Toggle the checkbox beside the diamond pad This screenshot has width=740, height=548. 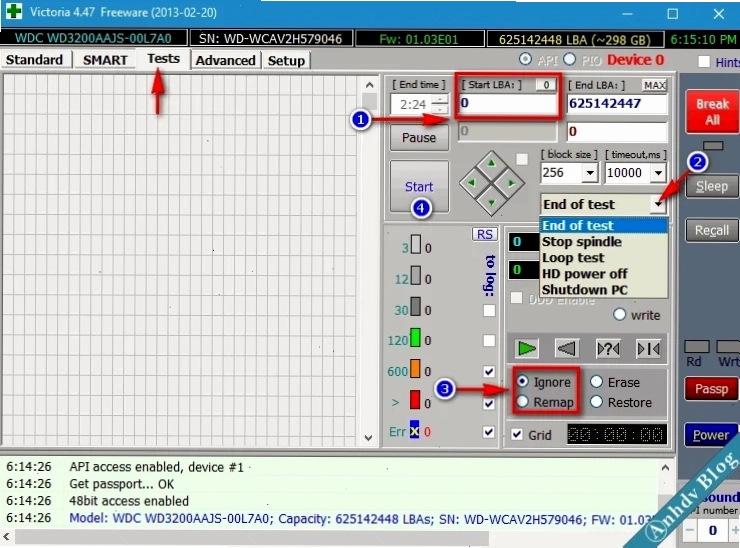[521, 159]
